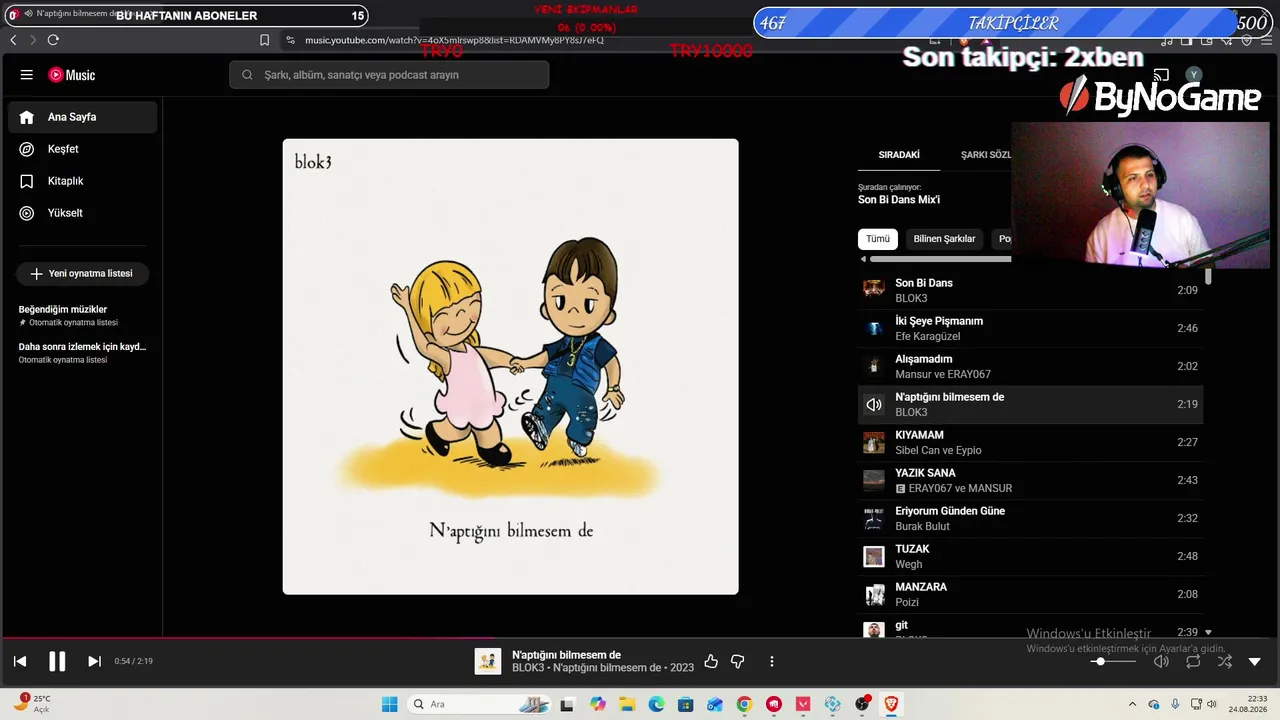Click the YouTube Music logo
1280x720 pixels.
[x=72, y=75]
